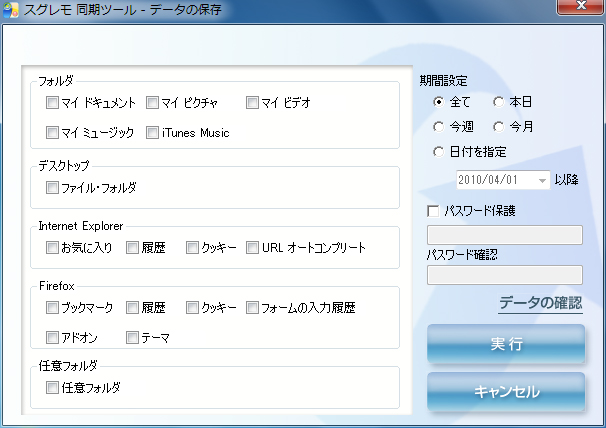606x428 pixels.
Task: Enable マイ ピクチャ folder option
Action: pos(152,103)
